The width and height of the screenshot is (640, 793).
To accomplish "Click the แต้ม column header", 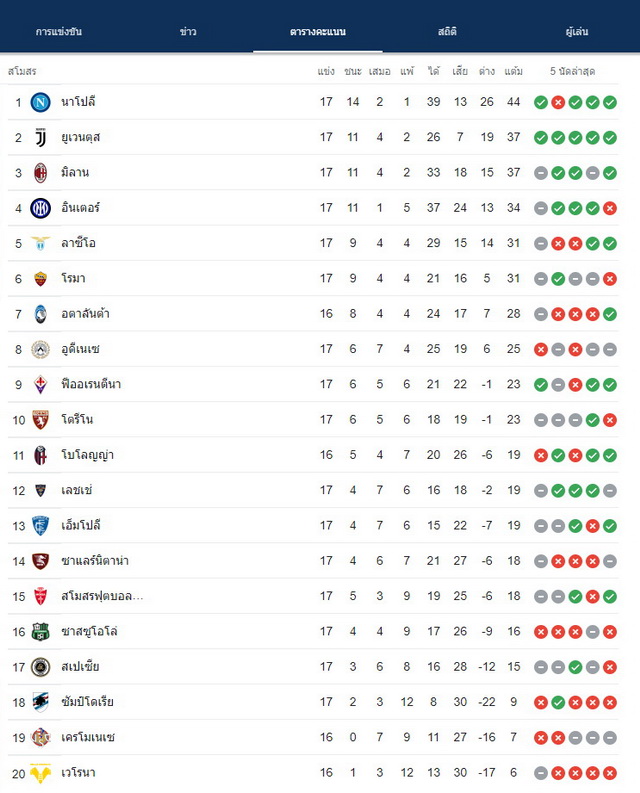I will 514,71.
